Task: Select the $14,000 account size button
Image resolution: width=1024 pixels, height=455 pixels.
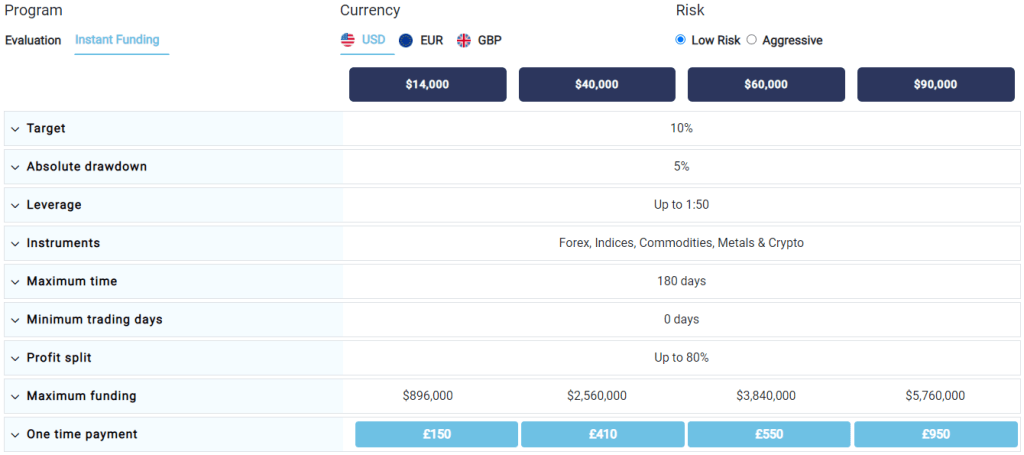Action: 428,84
